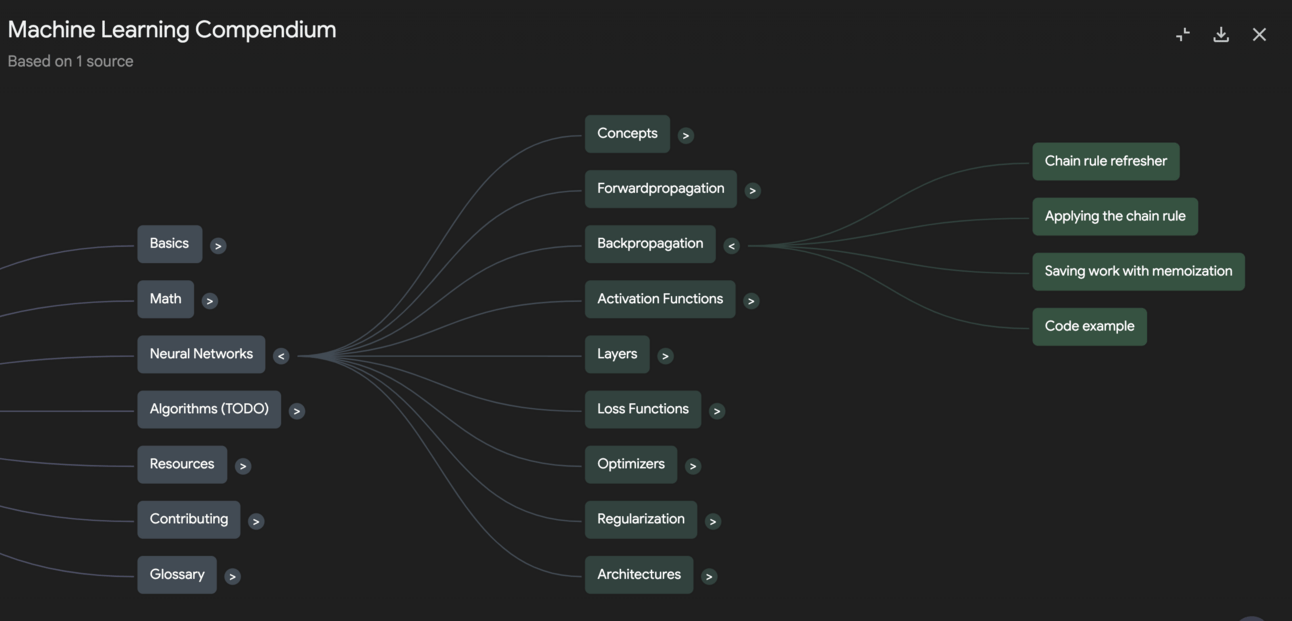Open the Code example node
The height and width of the screenshot is (621, 1292).
coord(1089,326)
